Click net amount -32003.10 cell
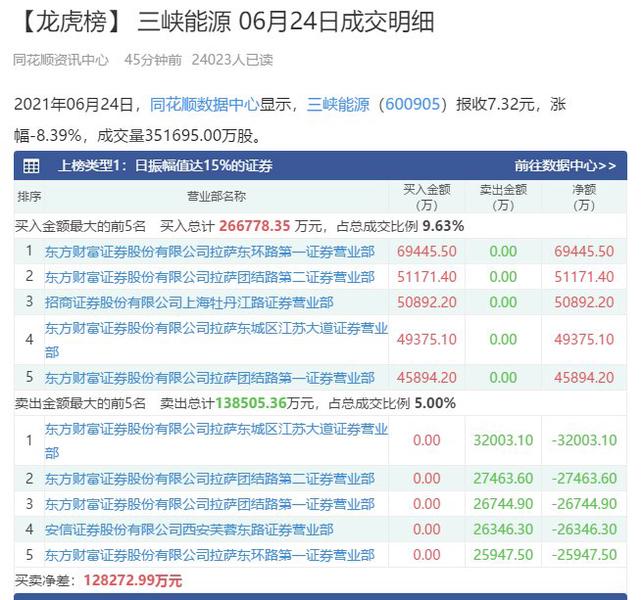The width and height of the screenshot is (643, 600). 584,440
